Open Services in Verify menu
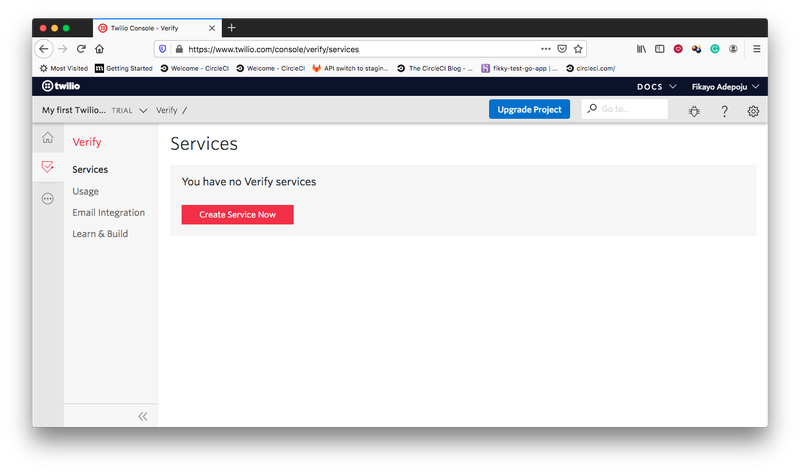 (90, 169)
